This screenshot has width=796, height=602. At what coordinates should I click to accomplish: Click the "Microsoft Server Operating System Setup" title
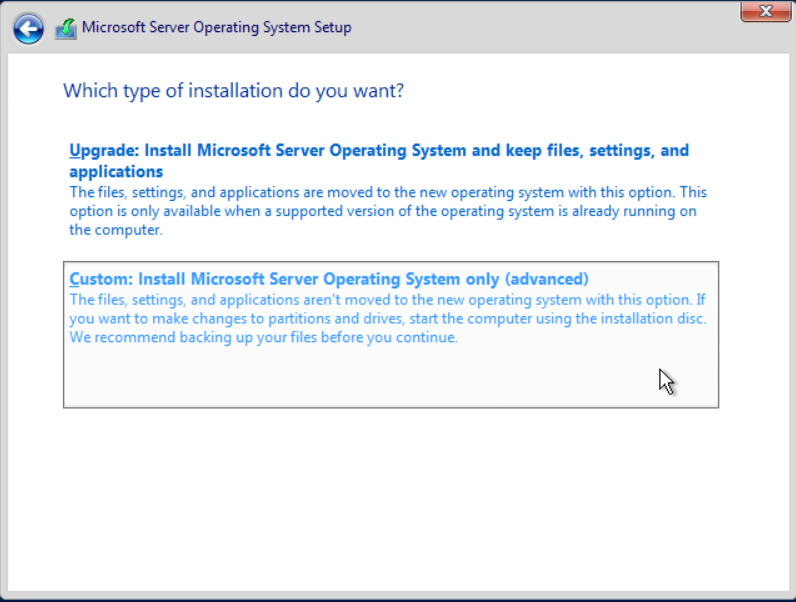point(216,28)
